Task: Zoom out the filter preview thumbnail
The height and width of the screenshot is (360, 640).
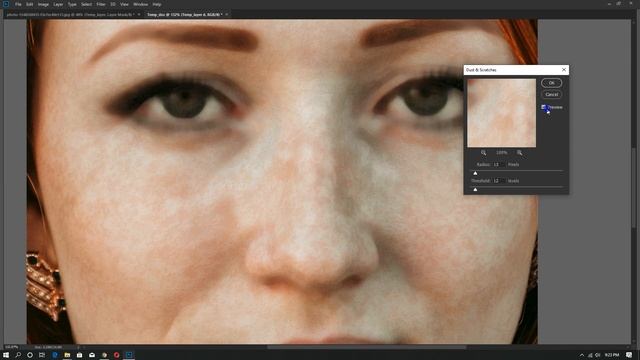Action: 484,153
